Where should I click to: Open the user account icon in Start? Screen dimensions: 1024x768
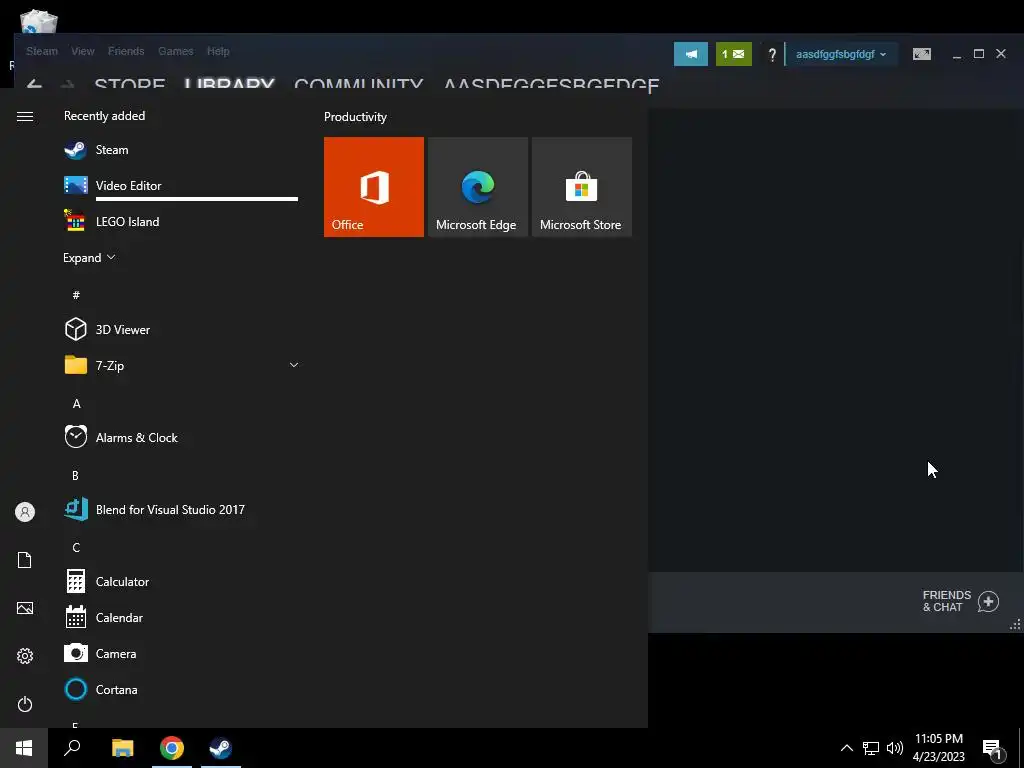[25, 512]
